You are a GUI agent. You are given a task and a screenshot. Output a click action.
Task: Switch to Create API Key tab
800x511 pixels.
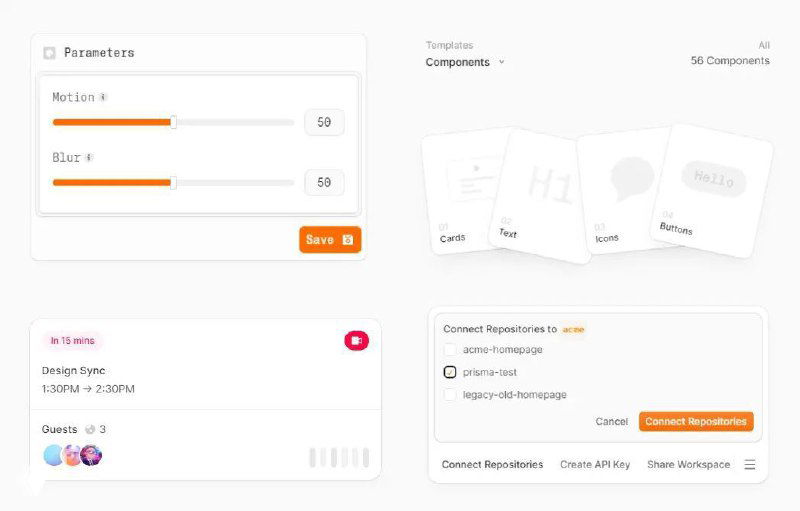tap(595, 465)
